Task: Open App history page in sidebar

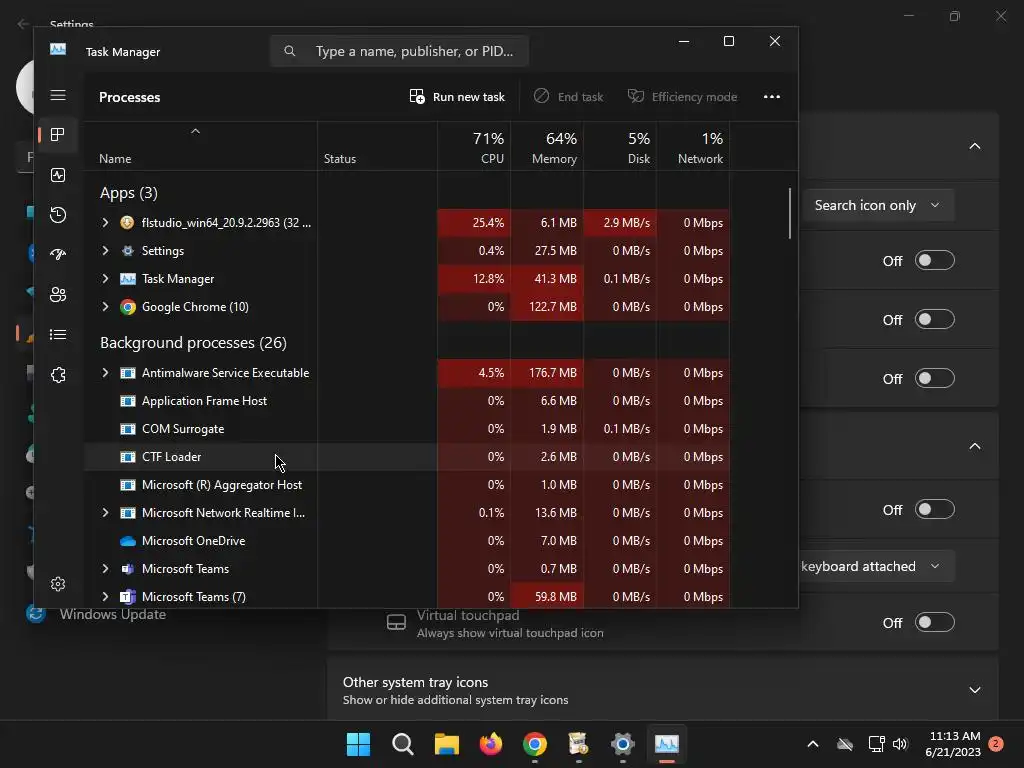Action: coord(58,215)
